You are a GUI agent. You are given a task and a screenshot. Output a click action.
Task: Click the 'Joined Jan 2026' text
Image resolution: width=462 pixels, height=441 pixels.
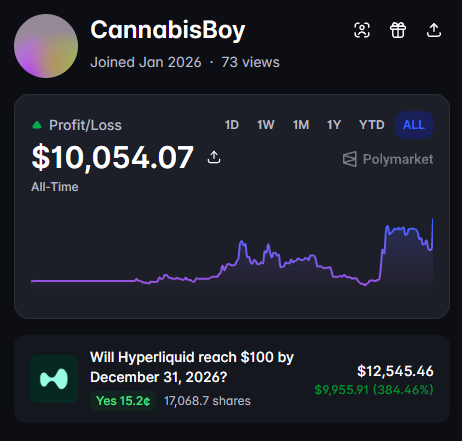click(146, 62)
